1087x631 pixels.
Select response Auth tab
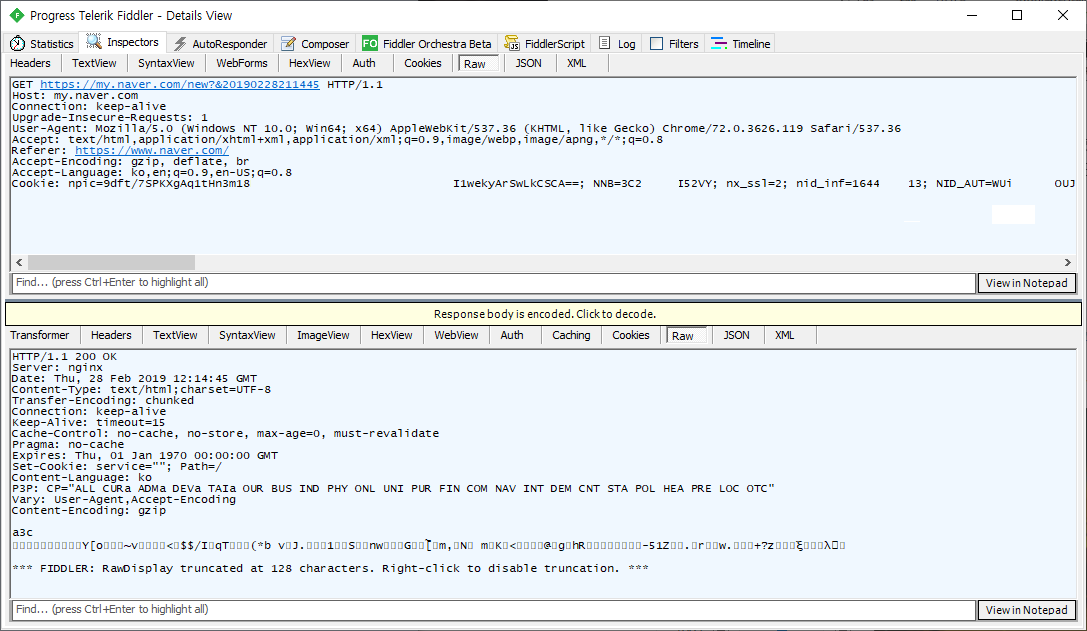click(x=512, y=335)
